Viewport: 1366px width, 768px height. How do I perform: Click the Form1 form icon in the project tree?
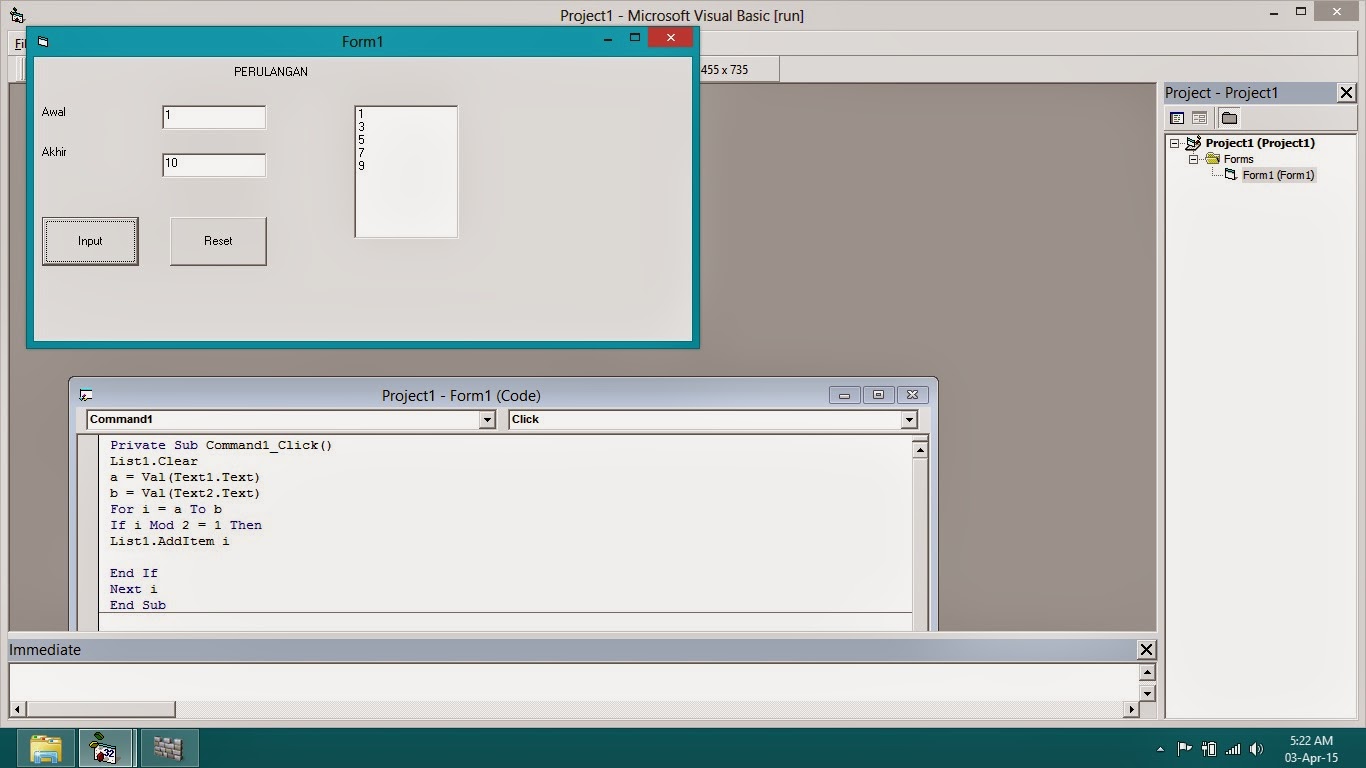point(1233,175)
